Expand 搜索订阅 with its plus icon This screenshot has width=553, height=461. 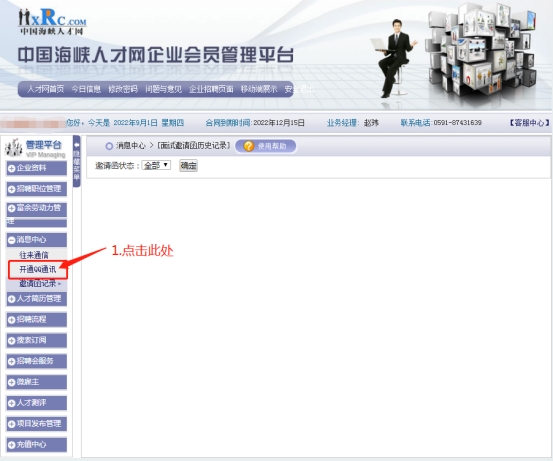click(x=11, y=340)
